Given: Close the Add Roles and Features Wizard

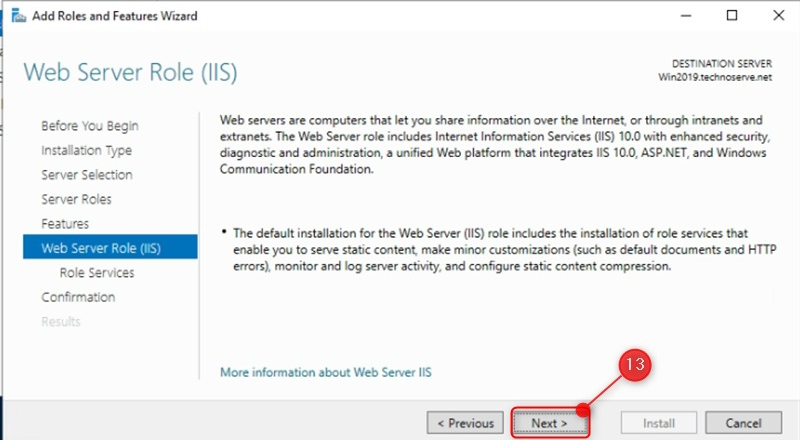Looking at the screenshot, I should coord(777,16).
